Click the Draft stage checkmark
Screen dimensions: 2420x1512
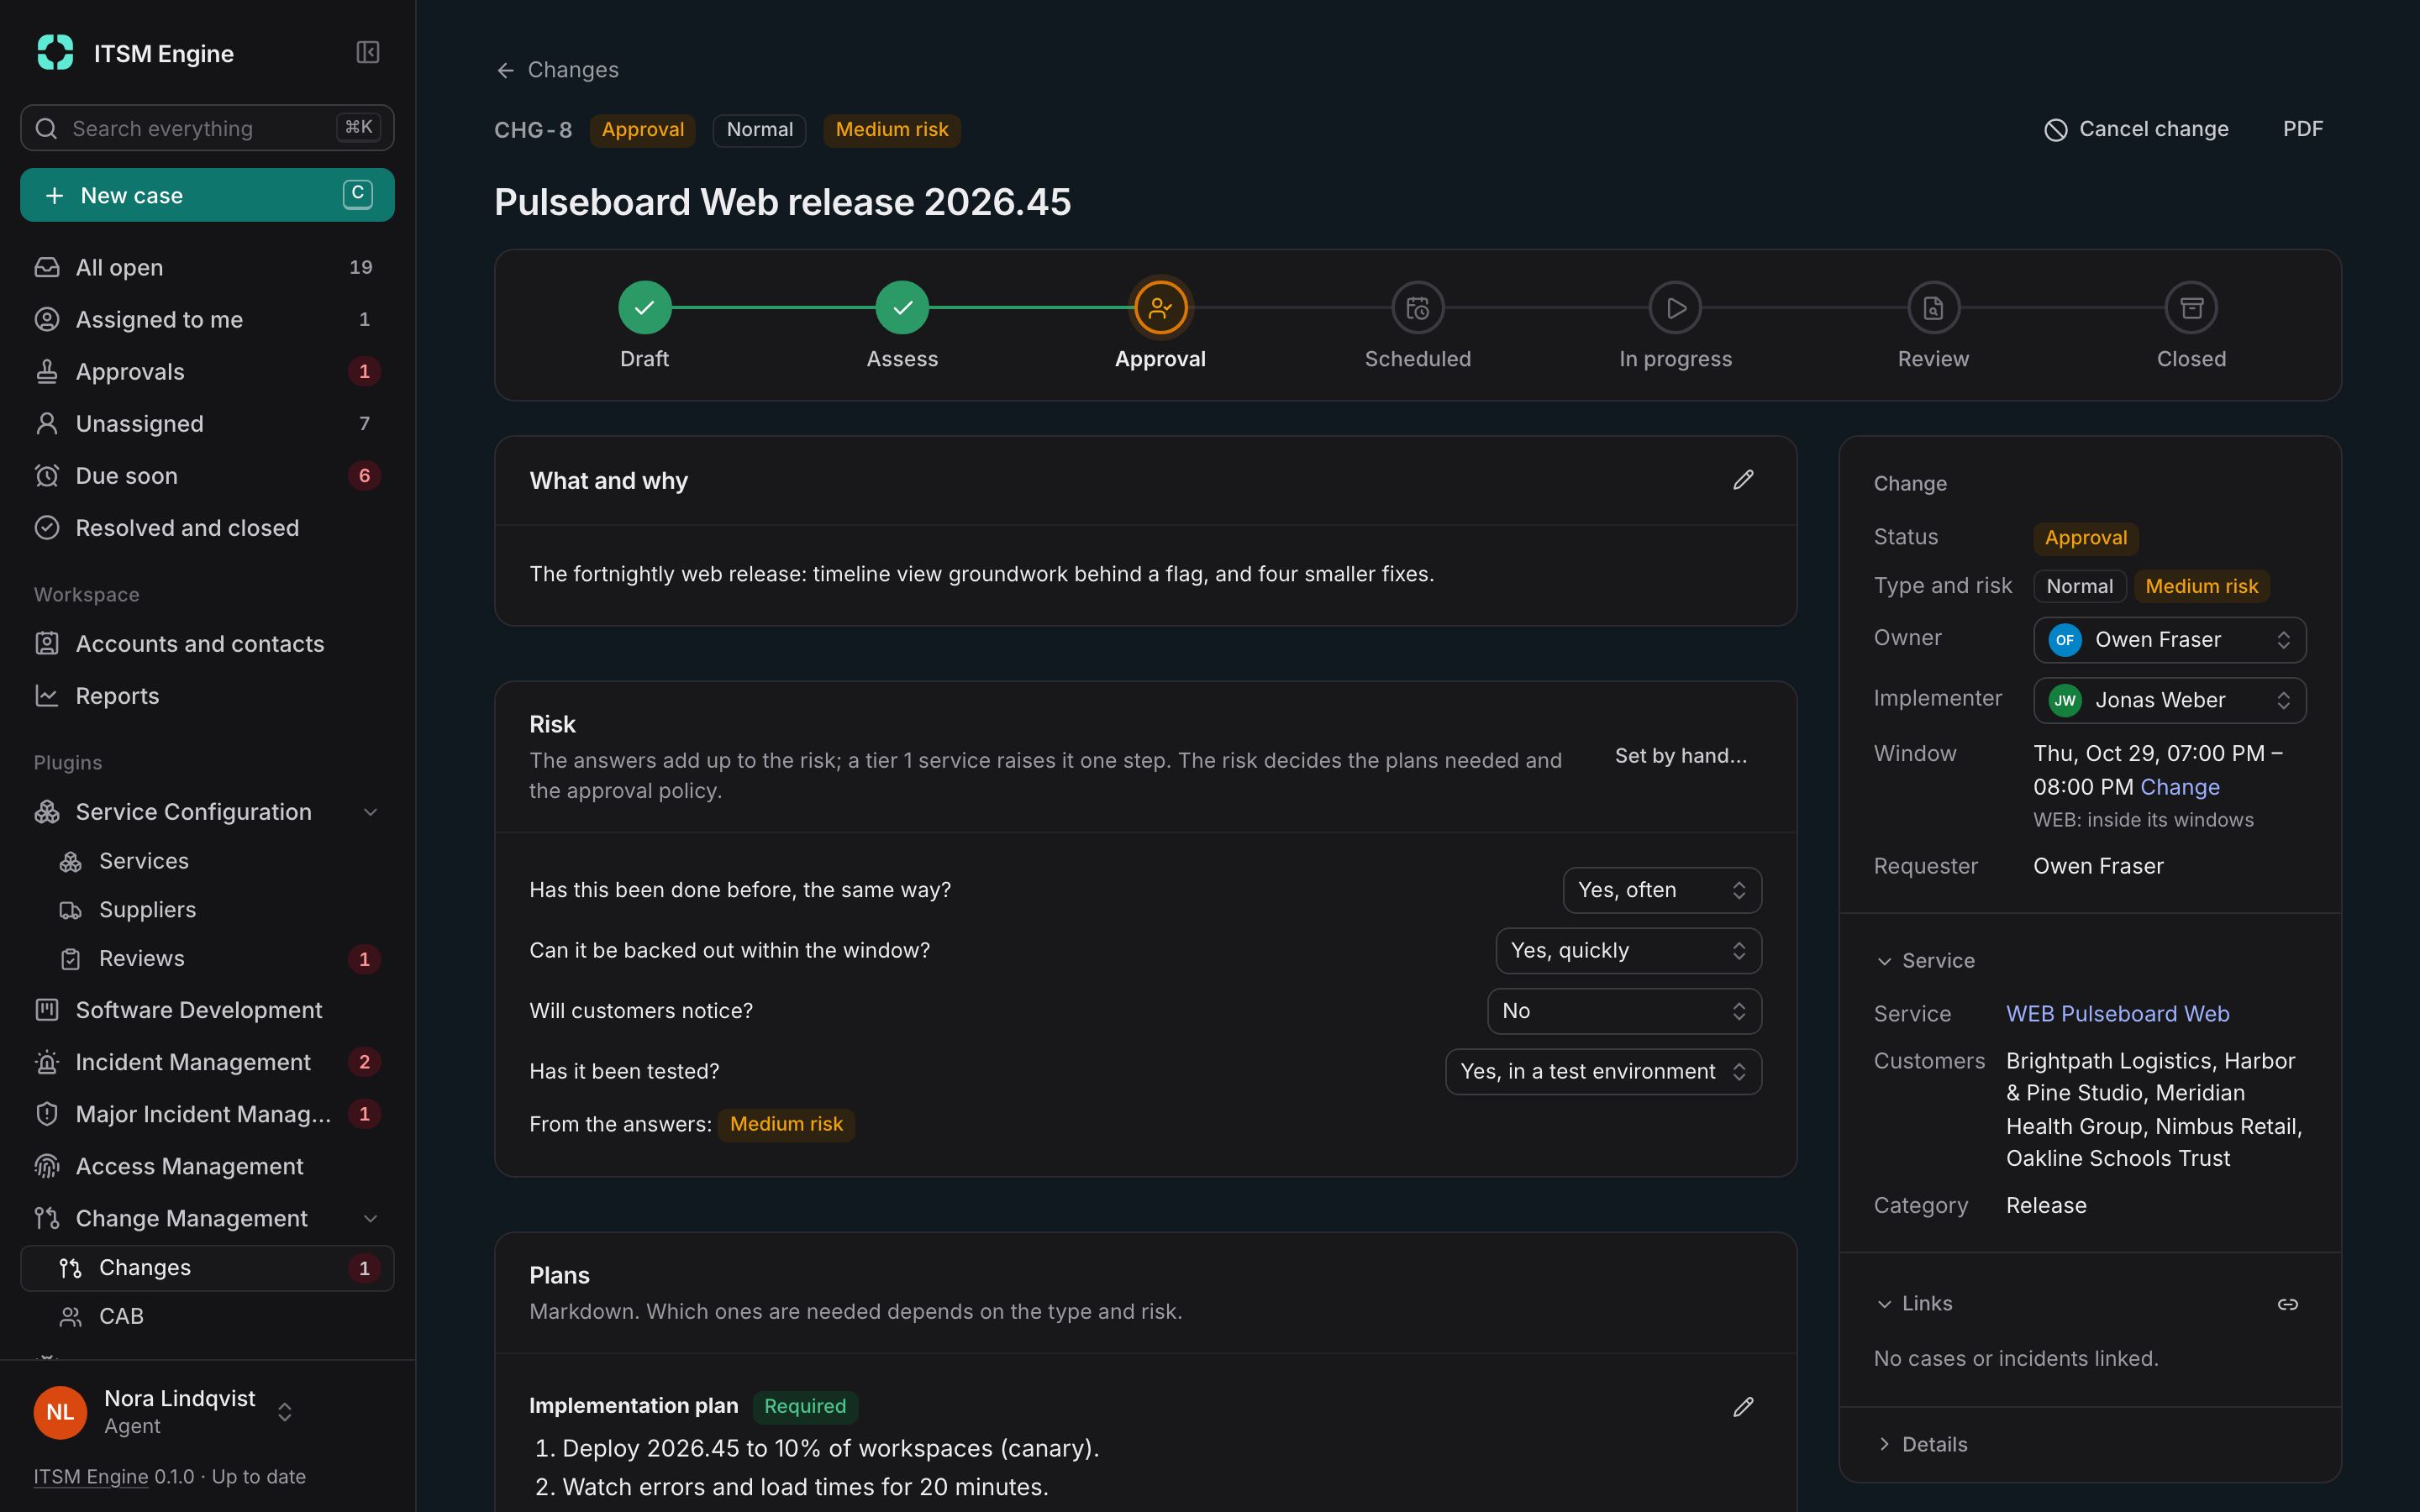point(644,308)
